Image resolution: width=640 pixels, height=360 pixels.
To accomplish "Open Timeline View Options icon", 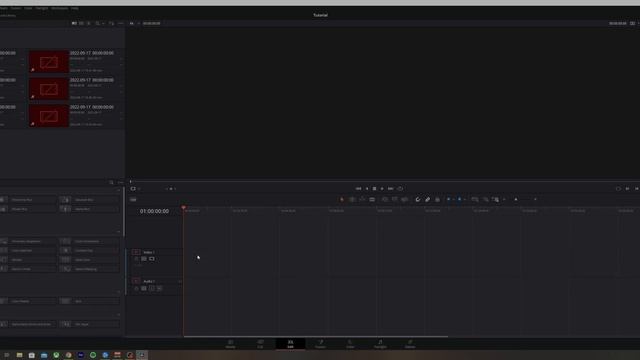I will click(133, 200).
